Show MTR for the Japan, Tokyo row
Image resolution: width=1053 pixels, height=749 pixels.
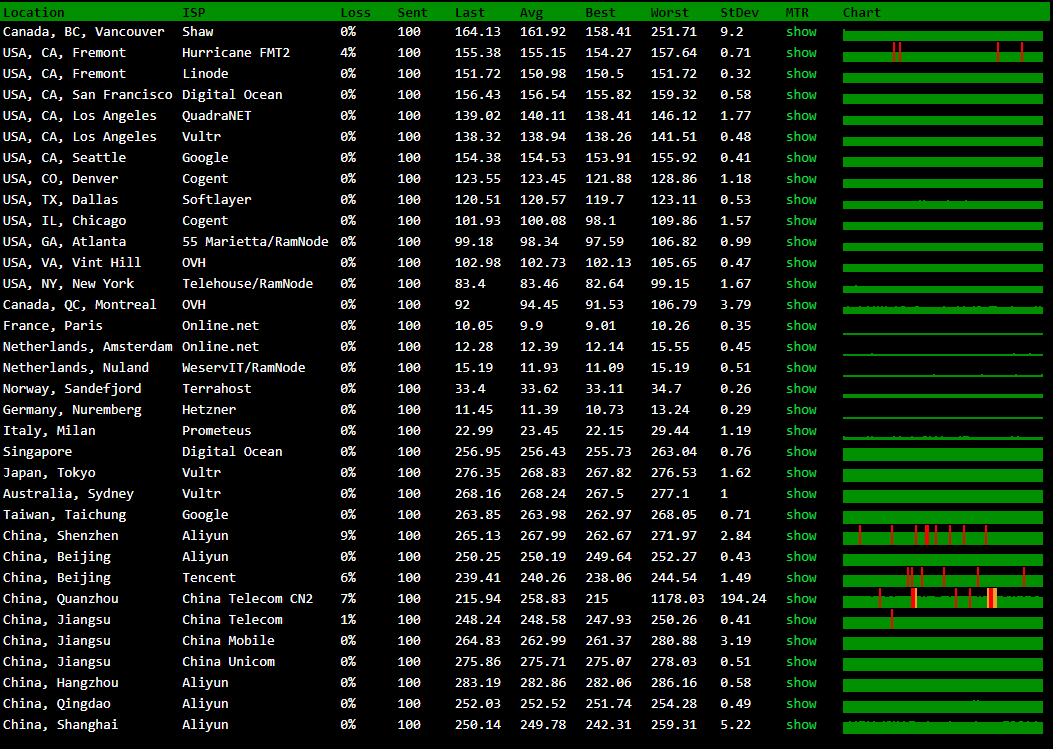[801, 473]
